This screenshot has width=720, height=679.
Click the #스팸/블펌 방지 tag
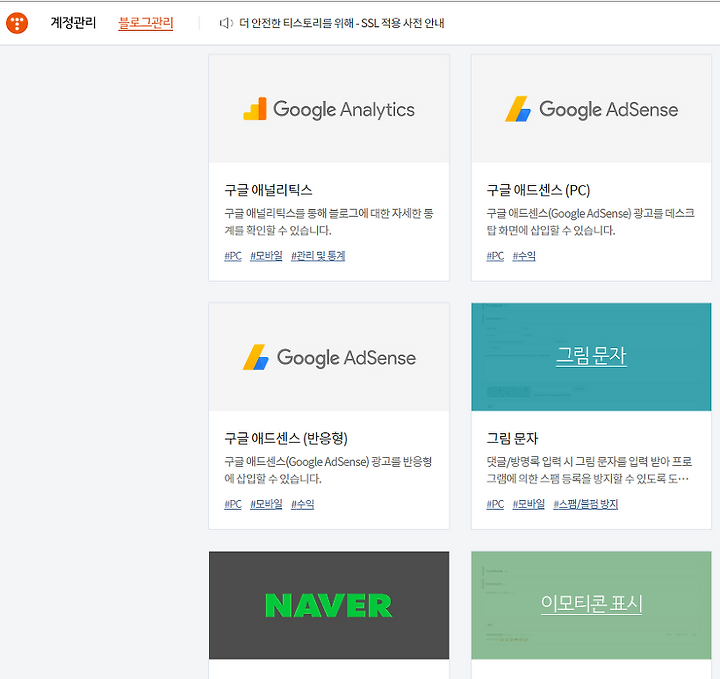point(586,504)
